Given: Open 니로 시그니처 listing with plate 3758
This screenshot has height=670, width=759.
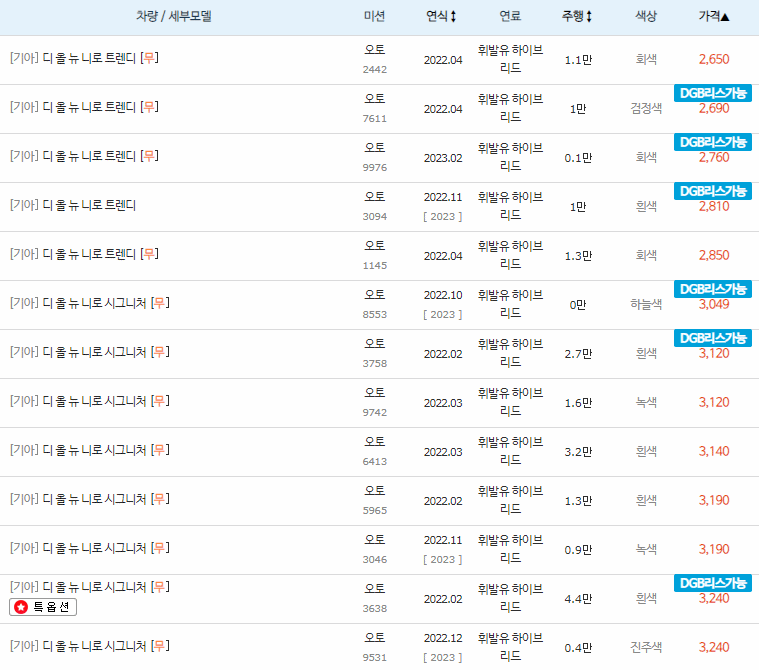Looking at the screenshot, I should click(90, 352).
